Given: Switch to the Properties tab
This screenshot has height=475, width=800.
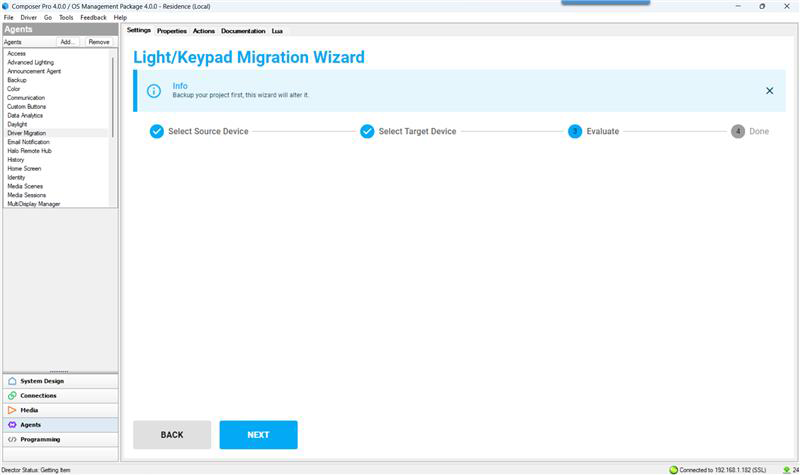Looking at the screenshot, I should point(172,31).
